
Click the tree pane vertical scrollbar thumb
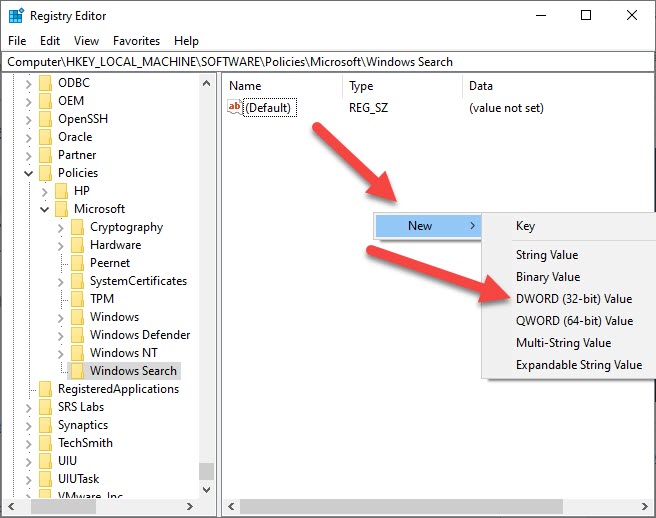pos(206,472)
